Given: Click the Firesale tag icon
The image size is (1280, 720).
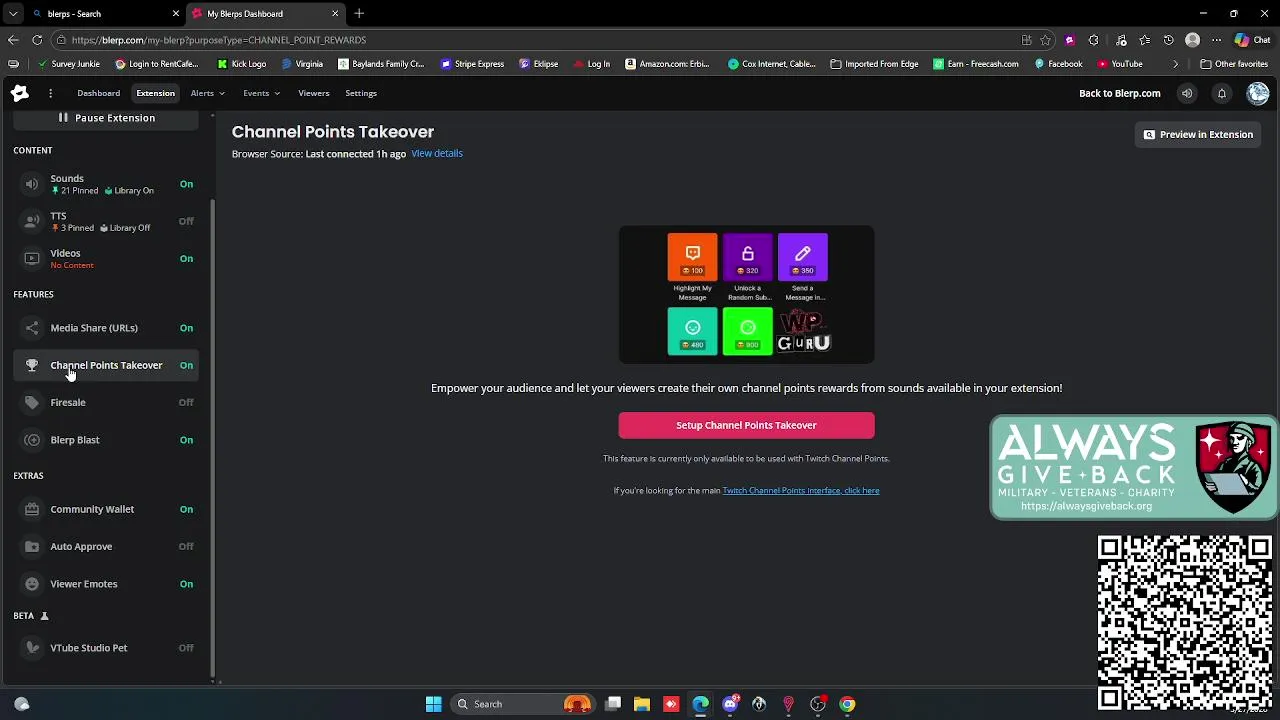Looking at the screenshot, I should click(32, 402).
